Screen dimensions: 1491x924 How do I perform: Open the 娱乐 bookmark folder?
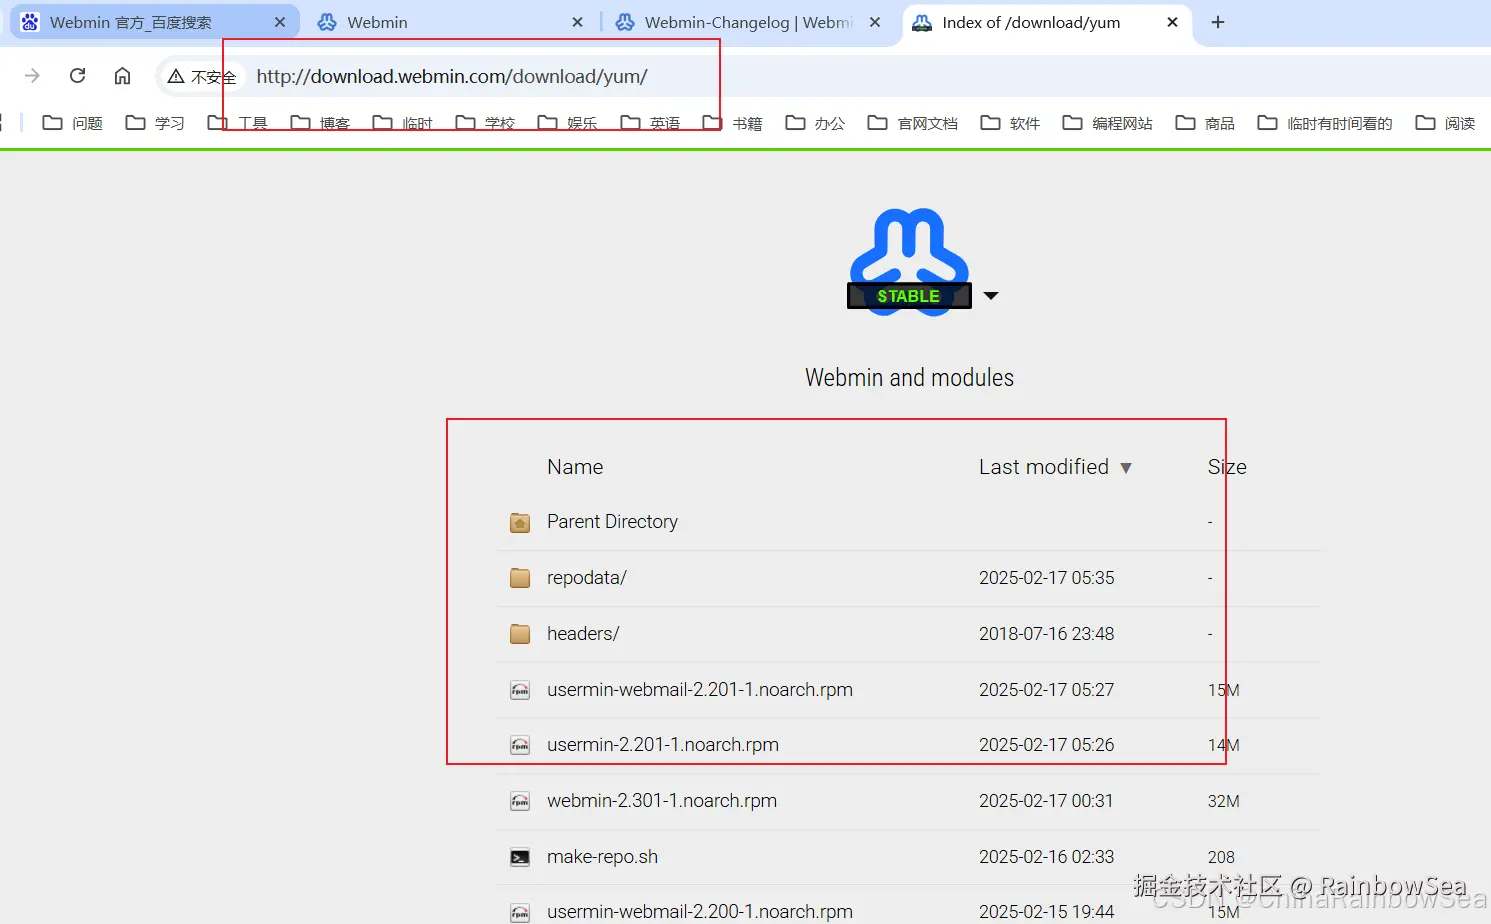(568, 123)
